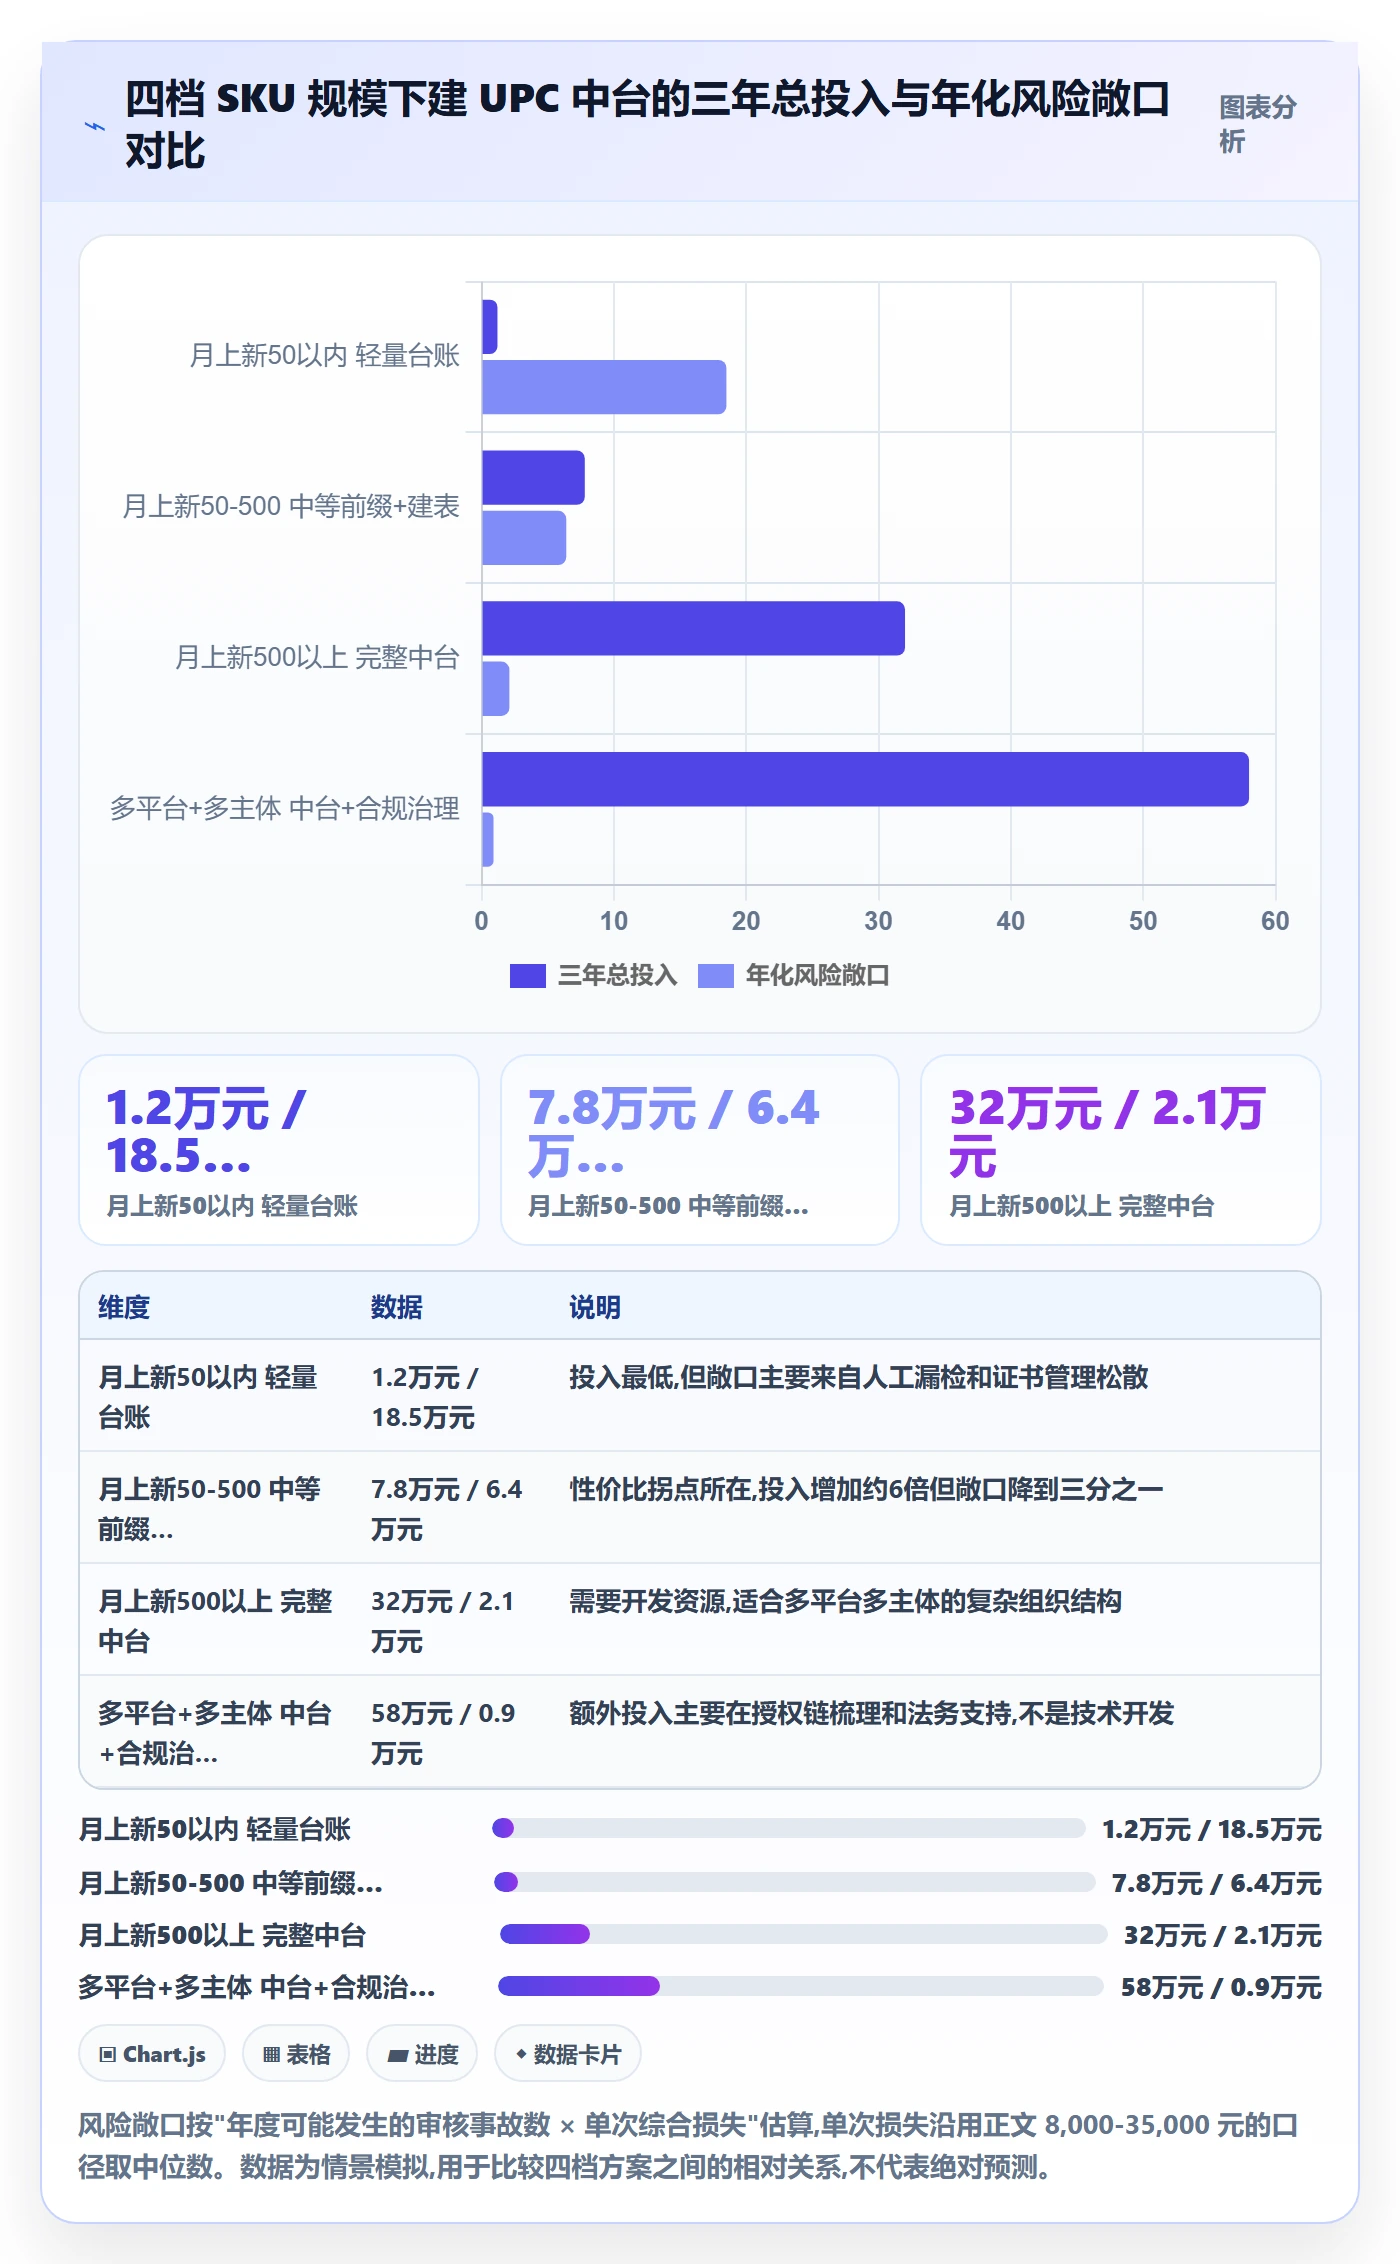The width and height of the screenshot is (1400, 2264).
Task: Click the 维度 column header
Action: (124, 1307)
